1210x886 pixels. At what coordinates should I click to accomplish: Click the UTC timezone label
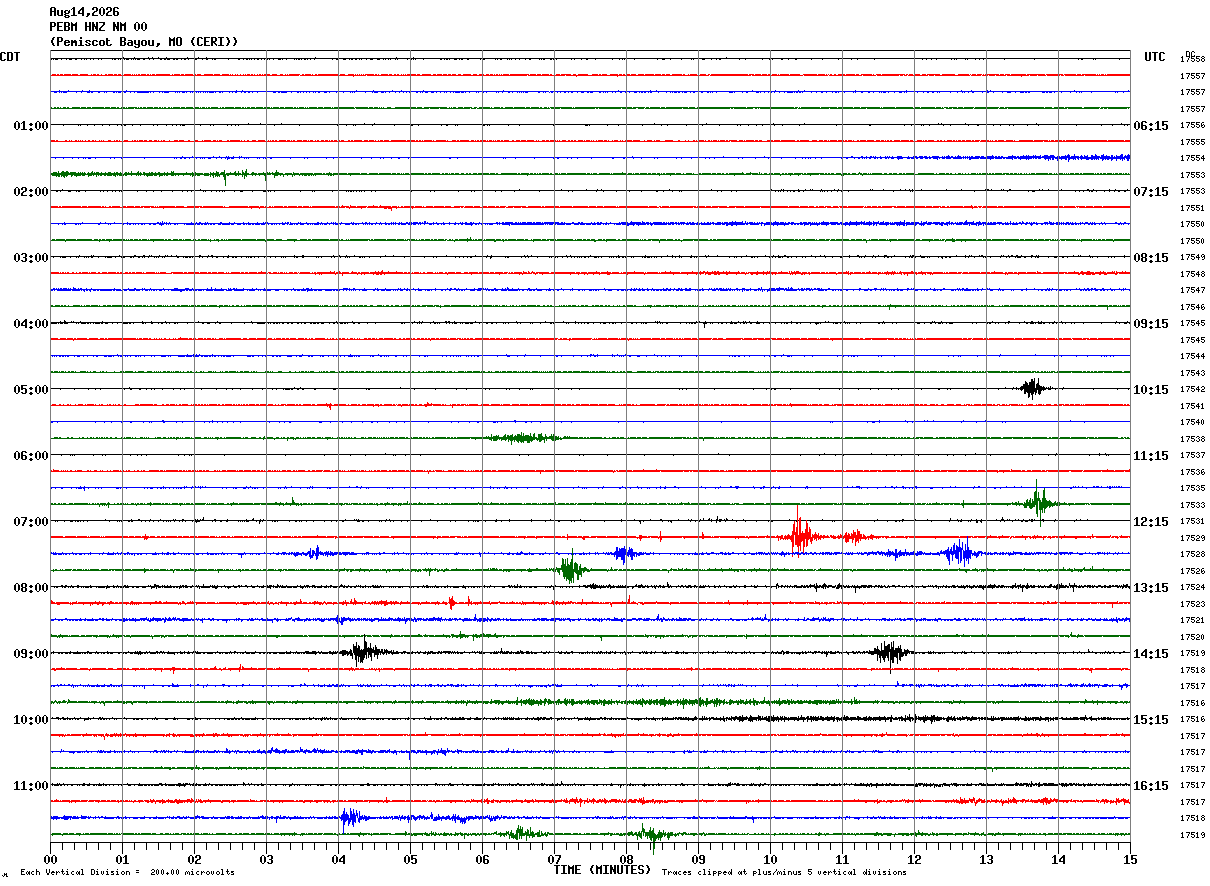coord(1155,57)
